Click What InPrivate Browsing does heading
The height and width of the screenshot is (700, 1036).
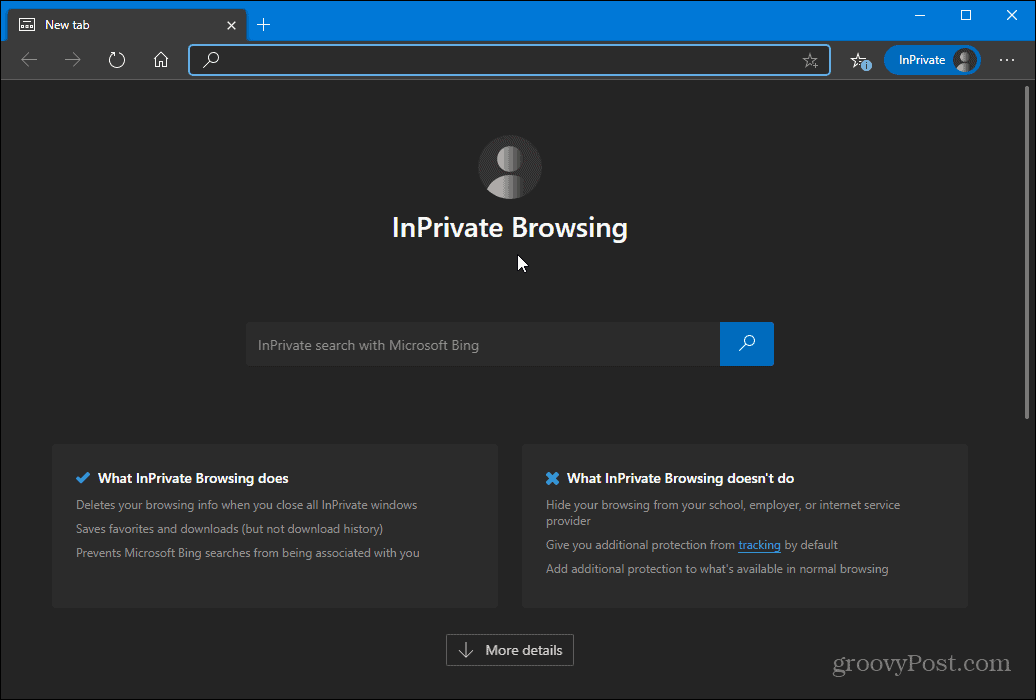193,478
